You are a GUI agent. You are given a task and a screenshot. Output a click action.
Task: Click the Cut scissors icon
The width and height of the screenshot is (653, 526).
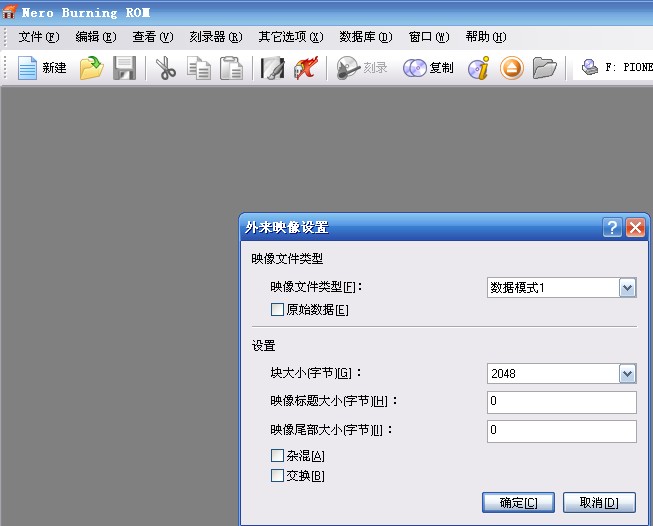coord(165,68)
